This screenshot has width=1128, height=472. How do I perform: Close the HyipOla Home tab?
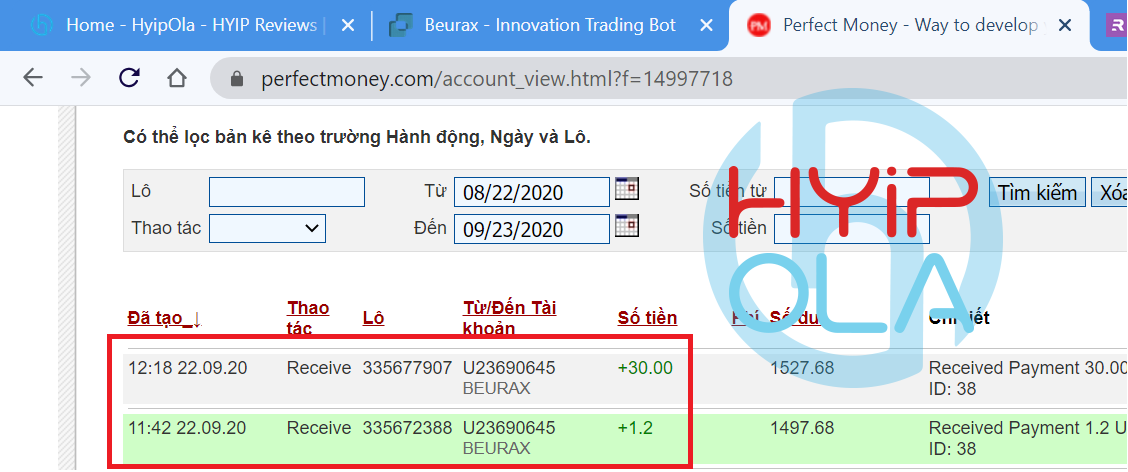[347, 26]
